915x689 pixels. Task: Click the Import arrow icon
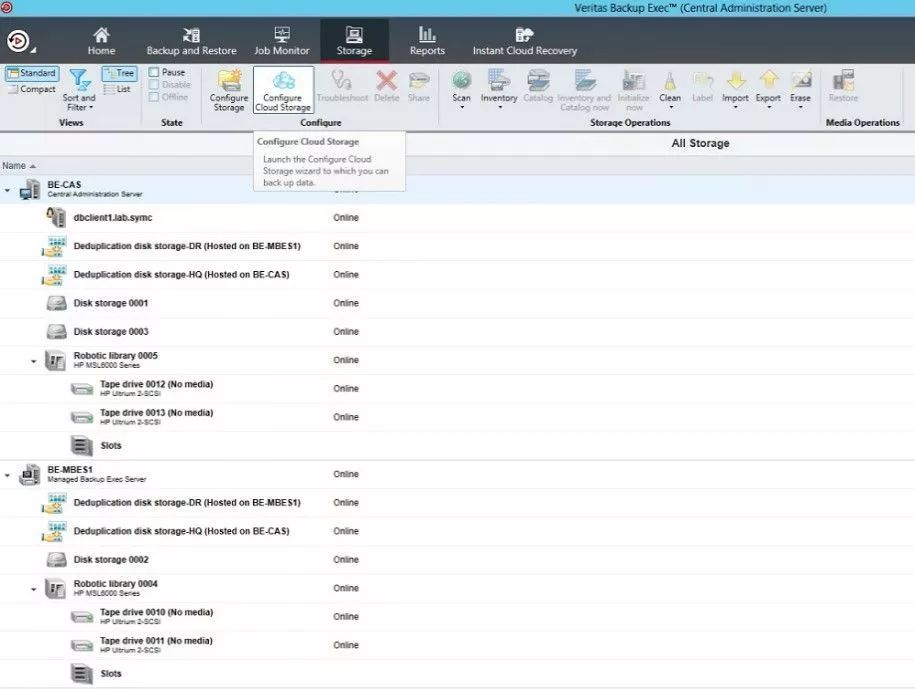735,81
